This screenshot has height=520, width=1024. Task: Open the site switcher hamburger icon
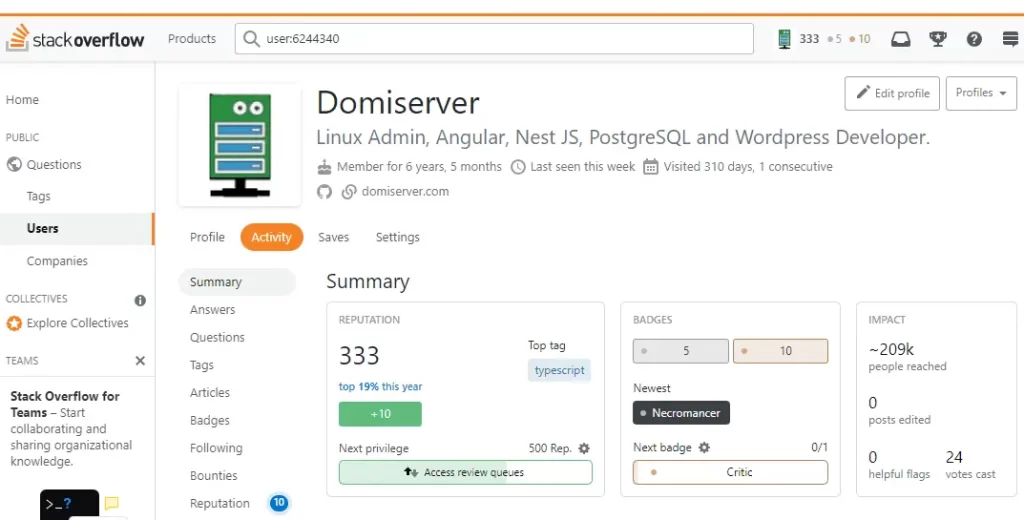[1007, 39]
